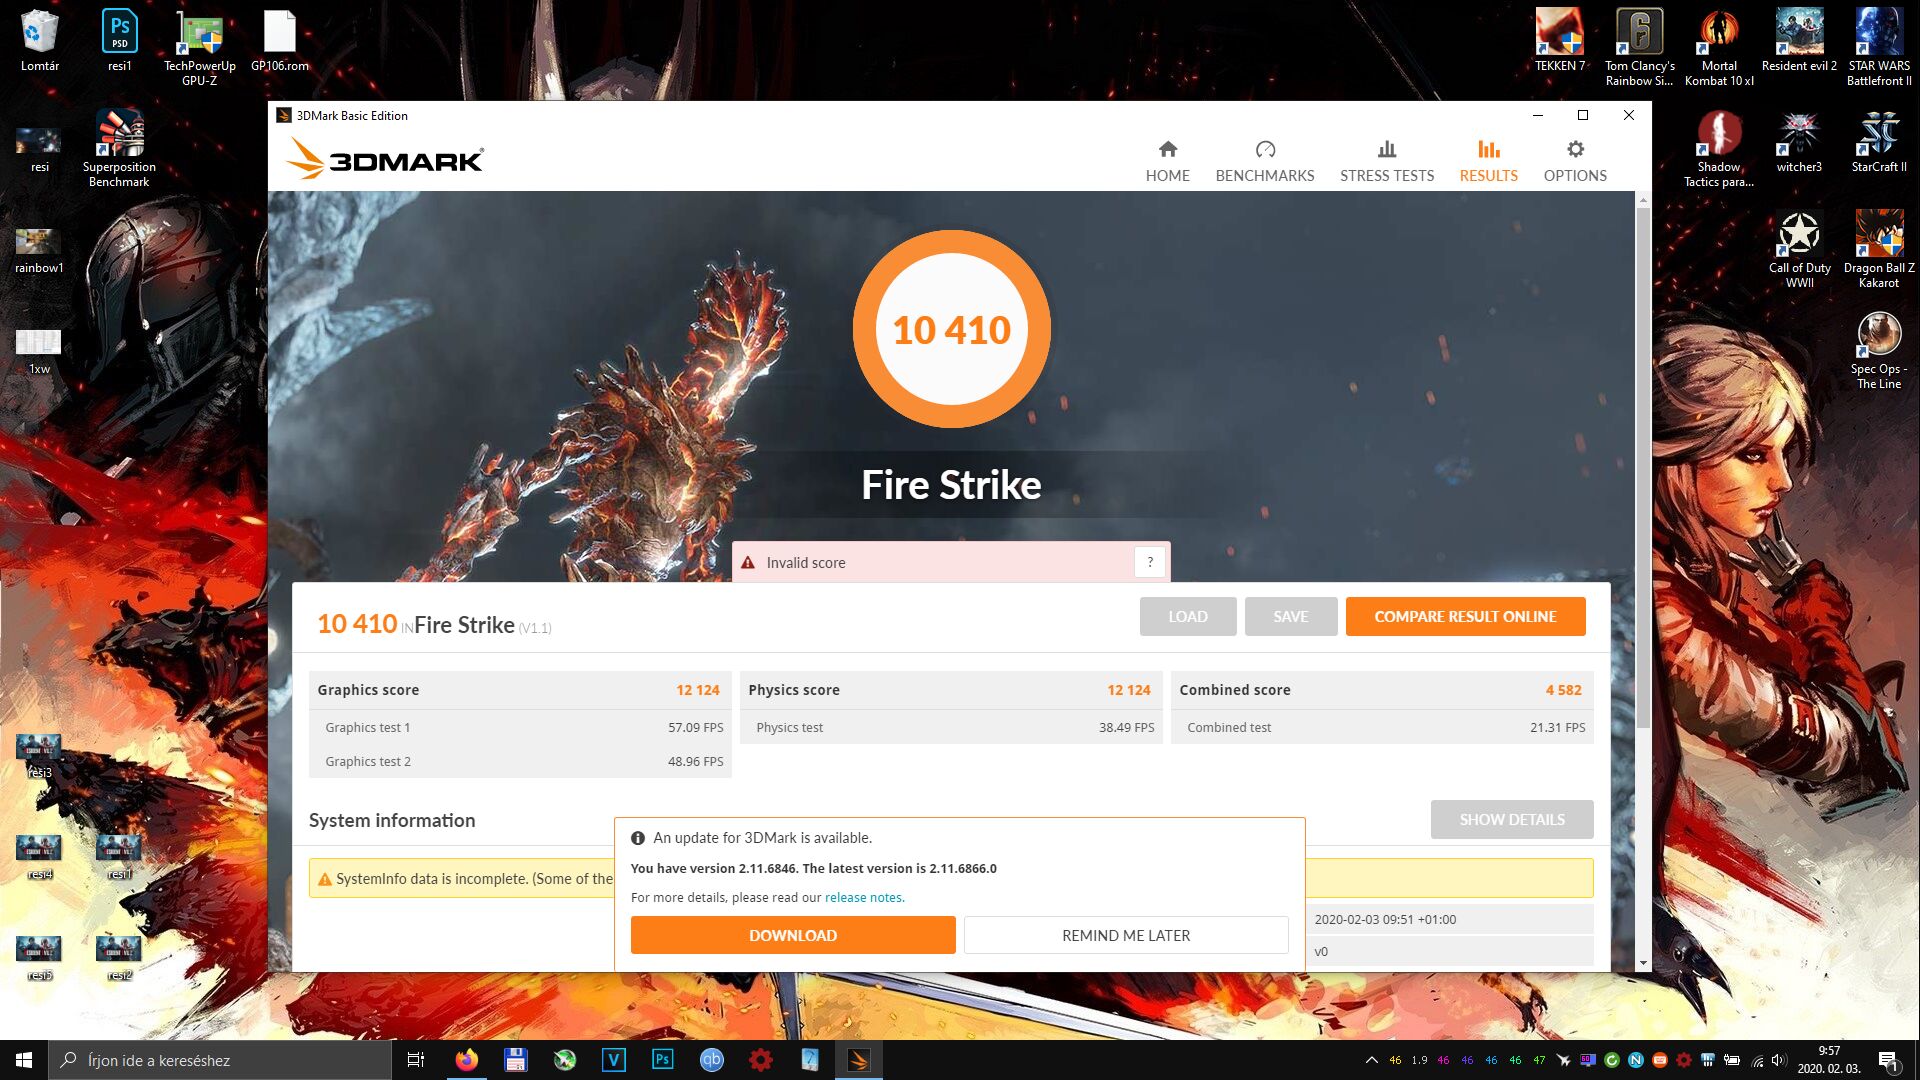
Task: Open the STRESS TESTS tab
Action: point(1387,161)
